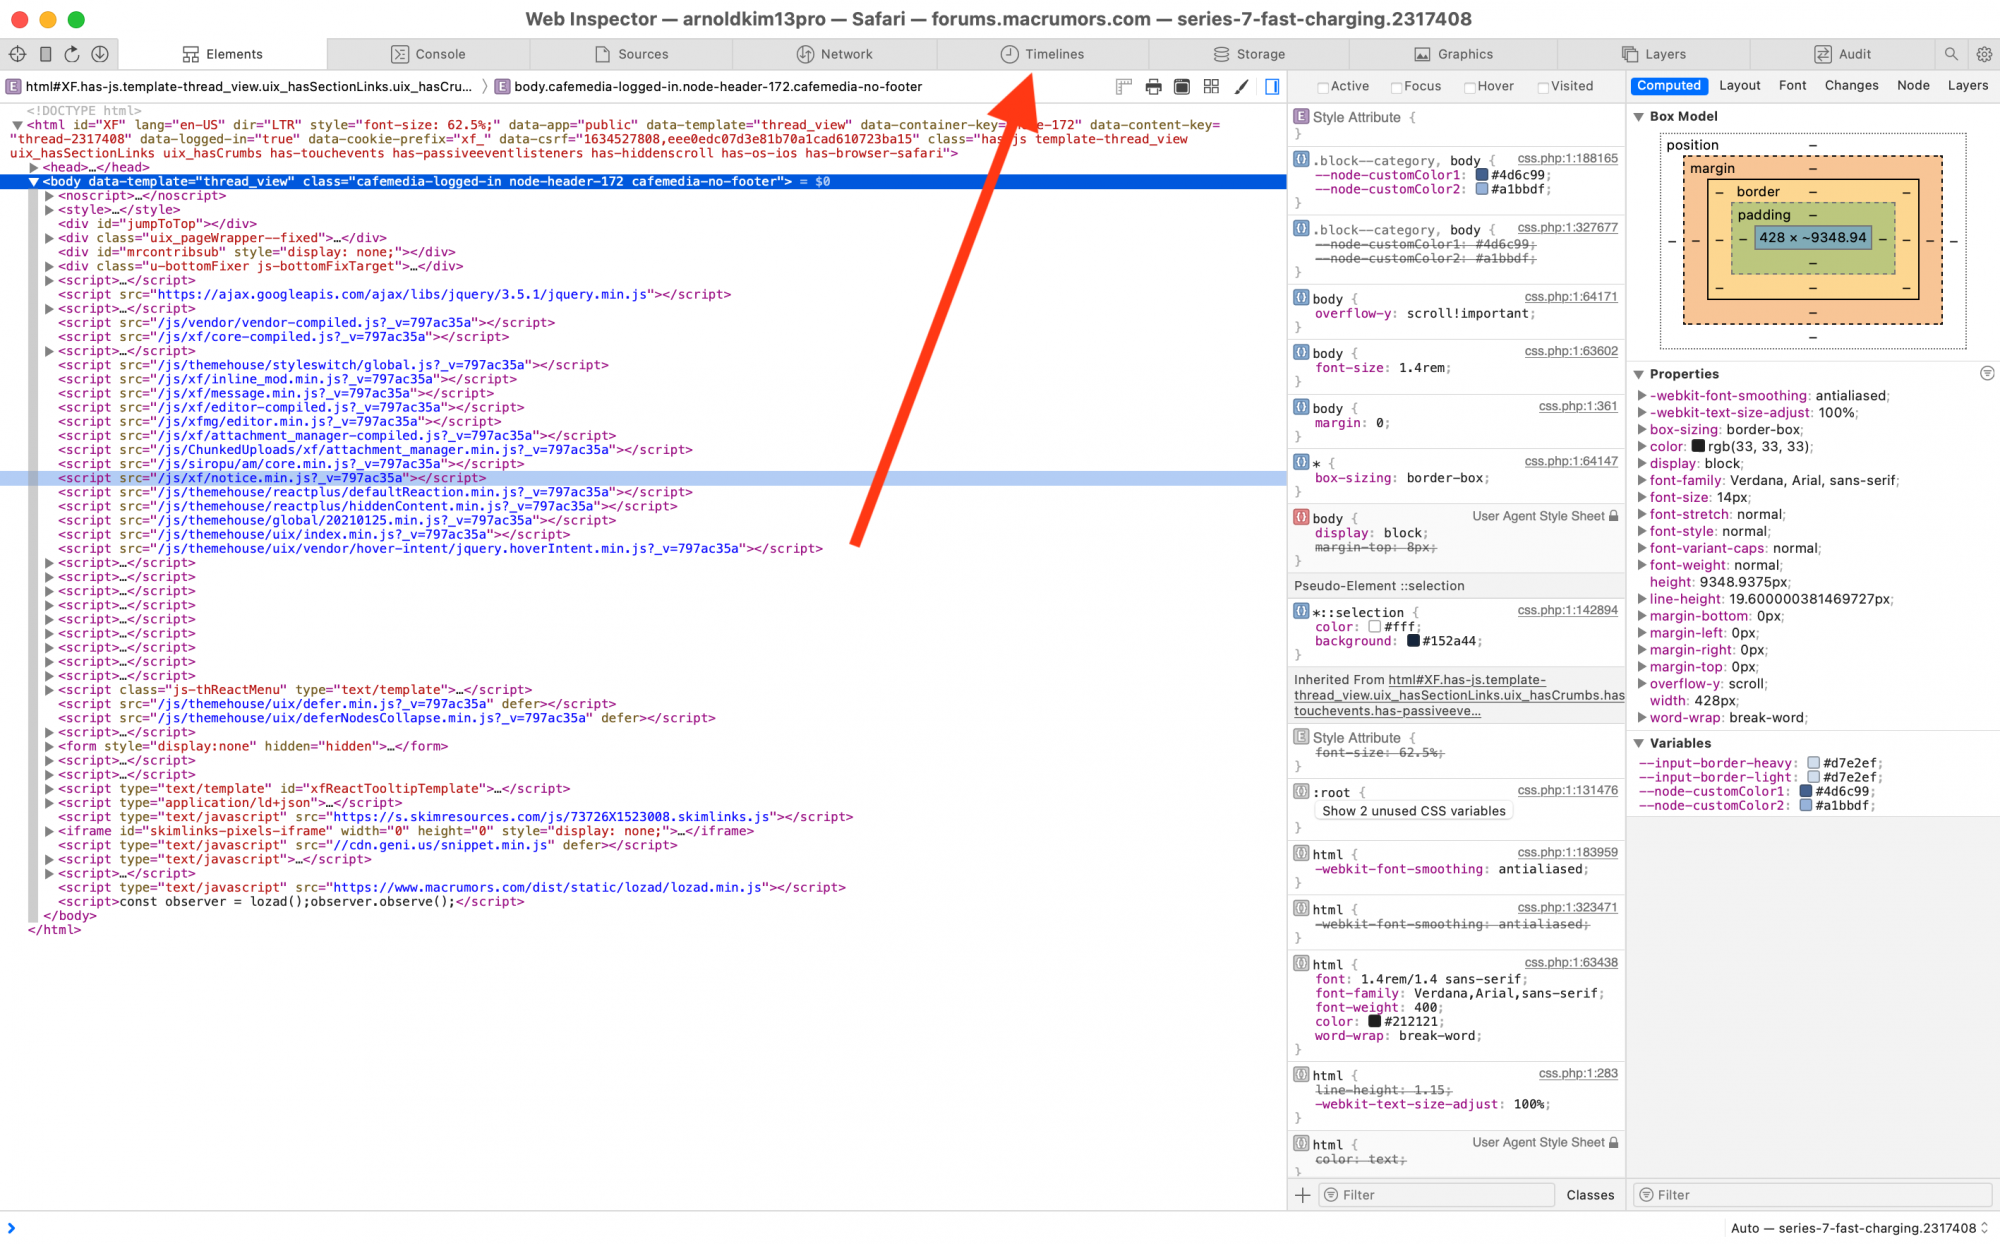
Task: Expand the font-family computed property
Action: point(1642,481)
